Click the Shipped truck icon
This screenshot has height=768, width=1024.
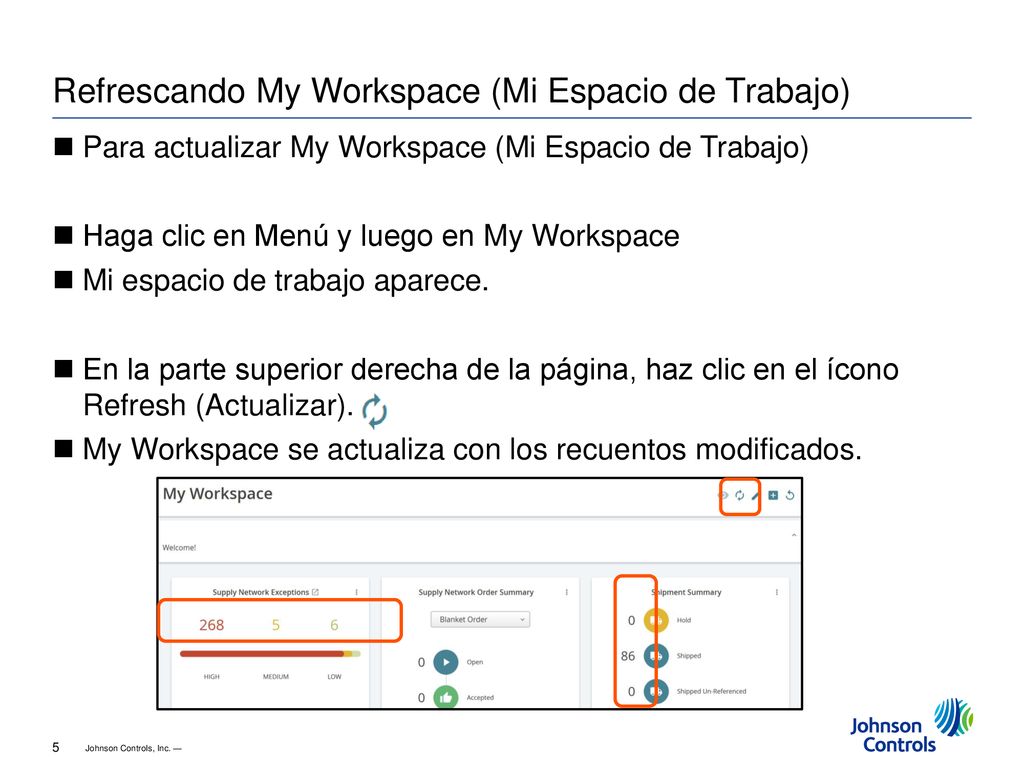(656, 656)
